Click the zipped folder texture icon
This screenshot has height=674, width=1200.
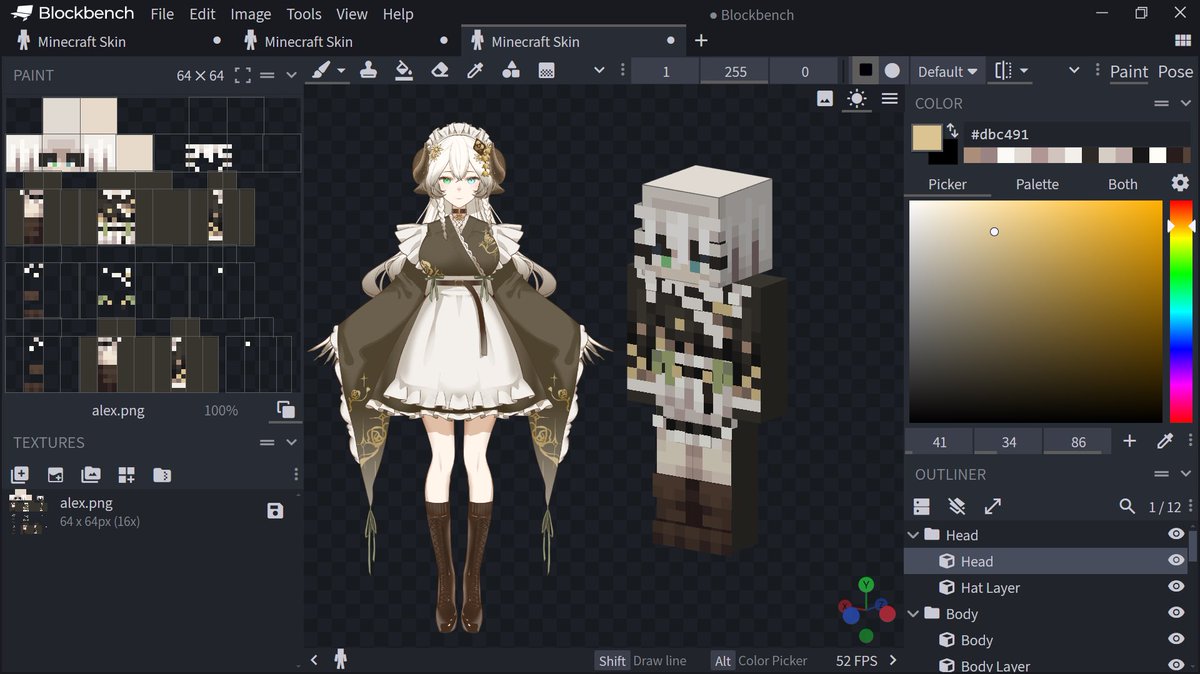(x=162, y=475)
